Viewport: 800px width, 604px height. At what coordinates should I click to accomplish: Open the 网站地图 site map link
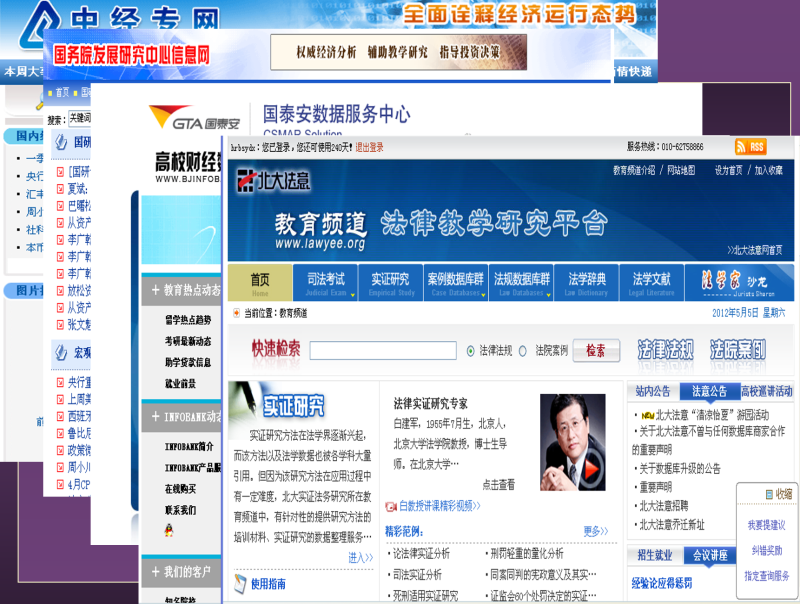coord(681,170)
